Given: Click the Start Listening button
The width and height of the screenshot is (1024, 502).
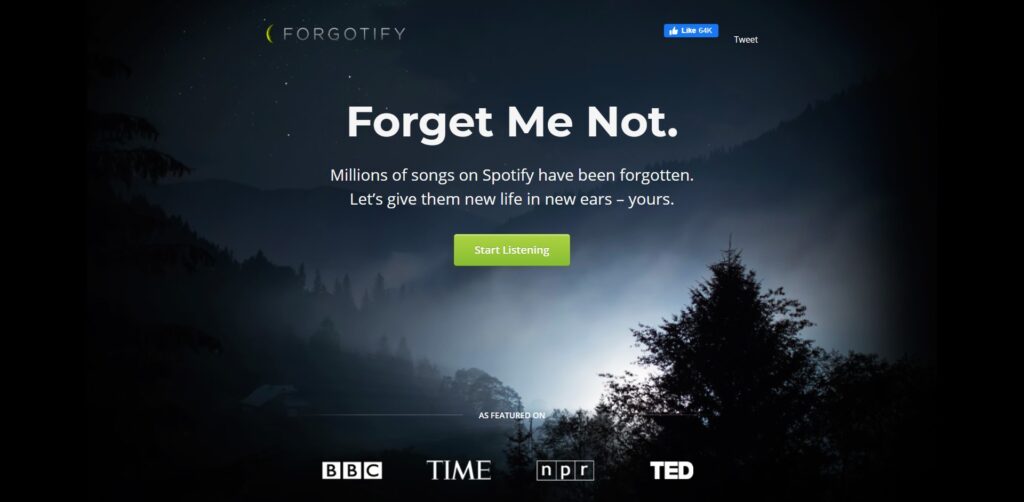Looking at the screenshot, I should pos(512,250).
